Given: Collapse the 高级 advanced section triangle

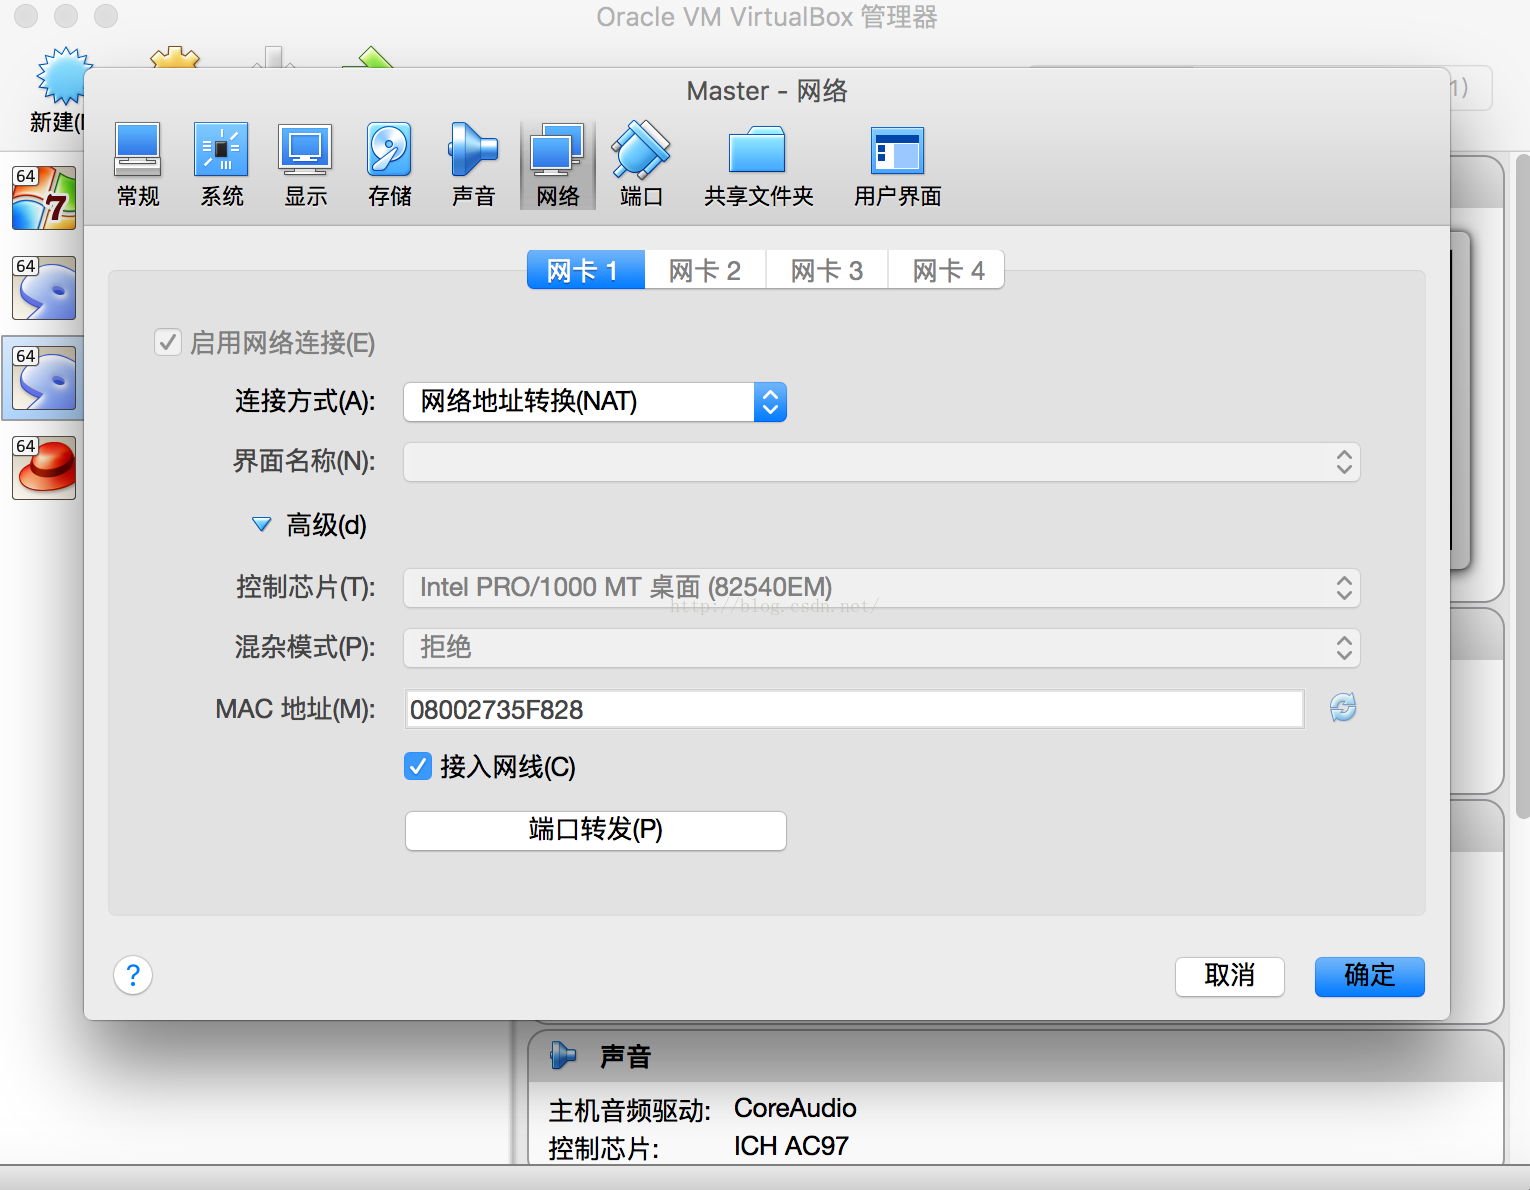Looking at the screenshot, I should (261, 524).
